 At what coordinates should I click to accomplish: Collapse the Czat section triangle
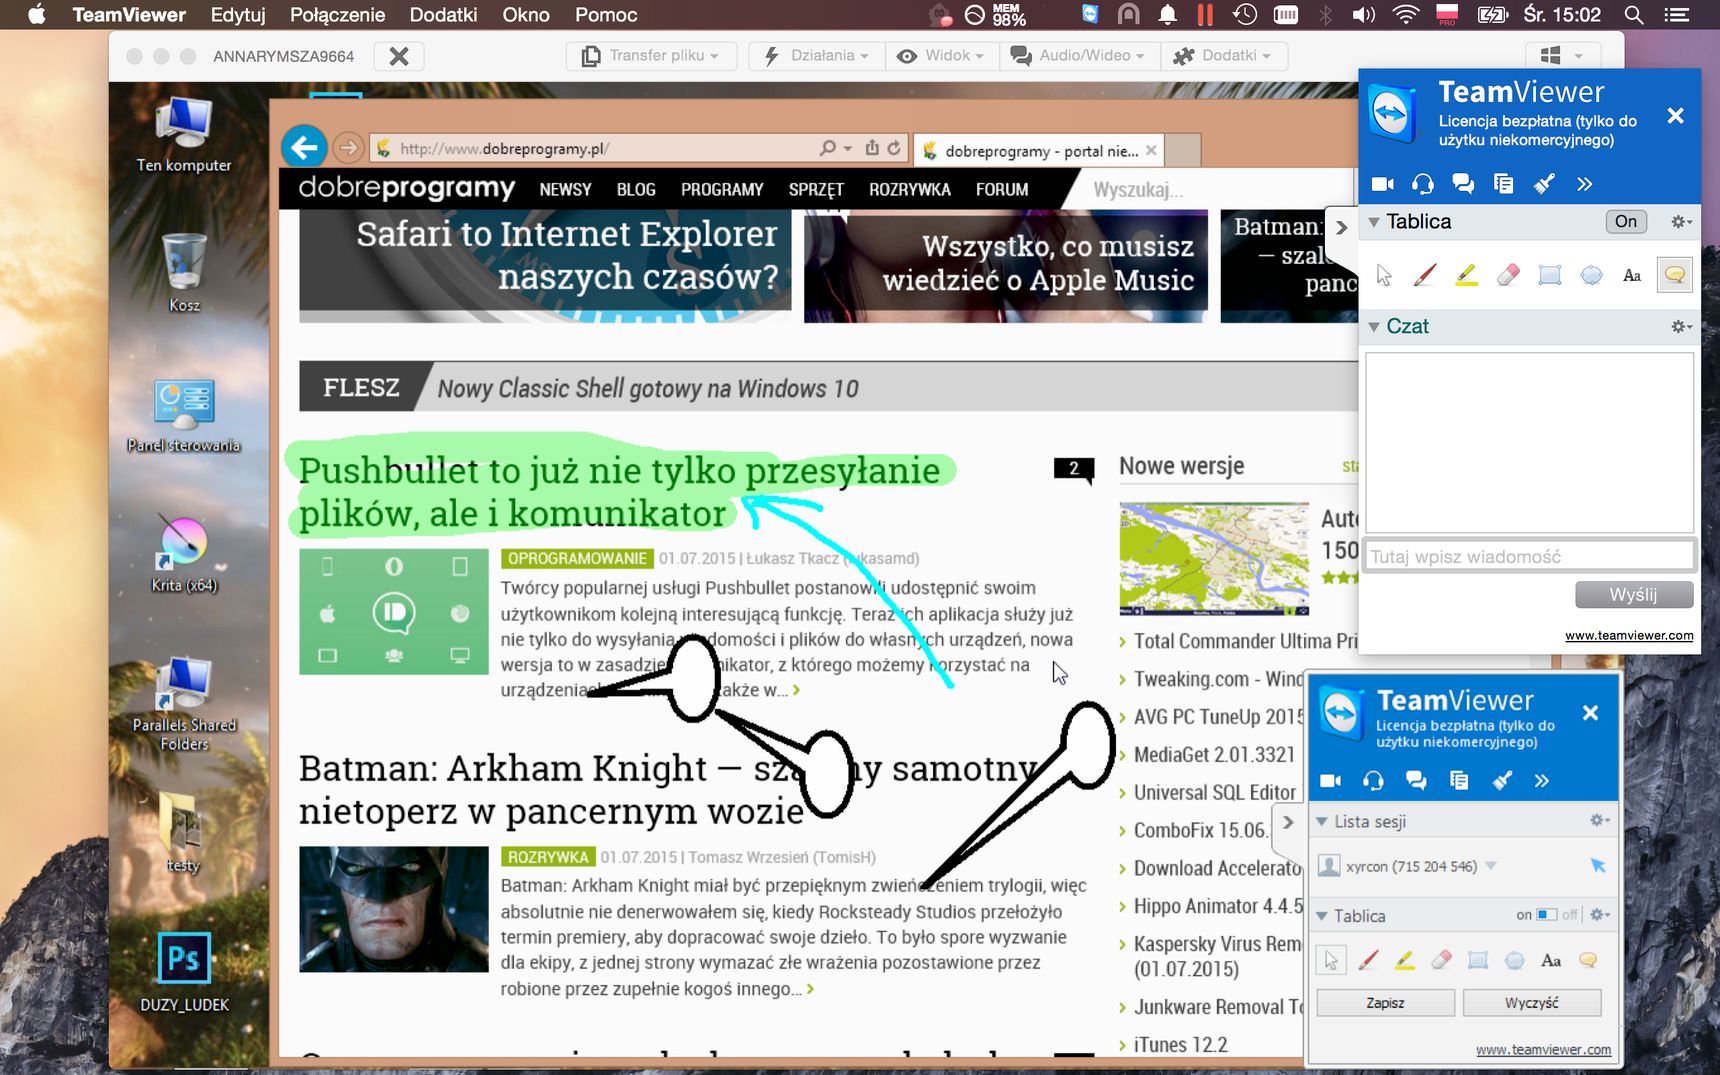click(x=1374, y=327)
